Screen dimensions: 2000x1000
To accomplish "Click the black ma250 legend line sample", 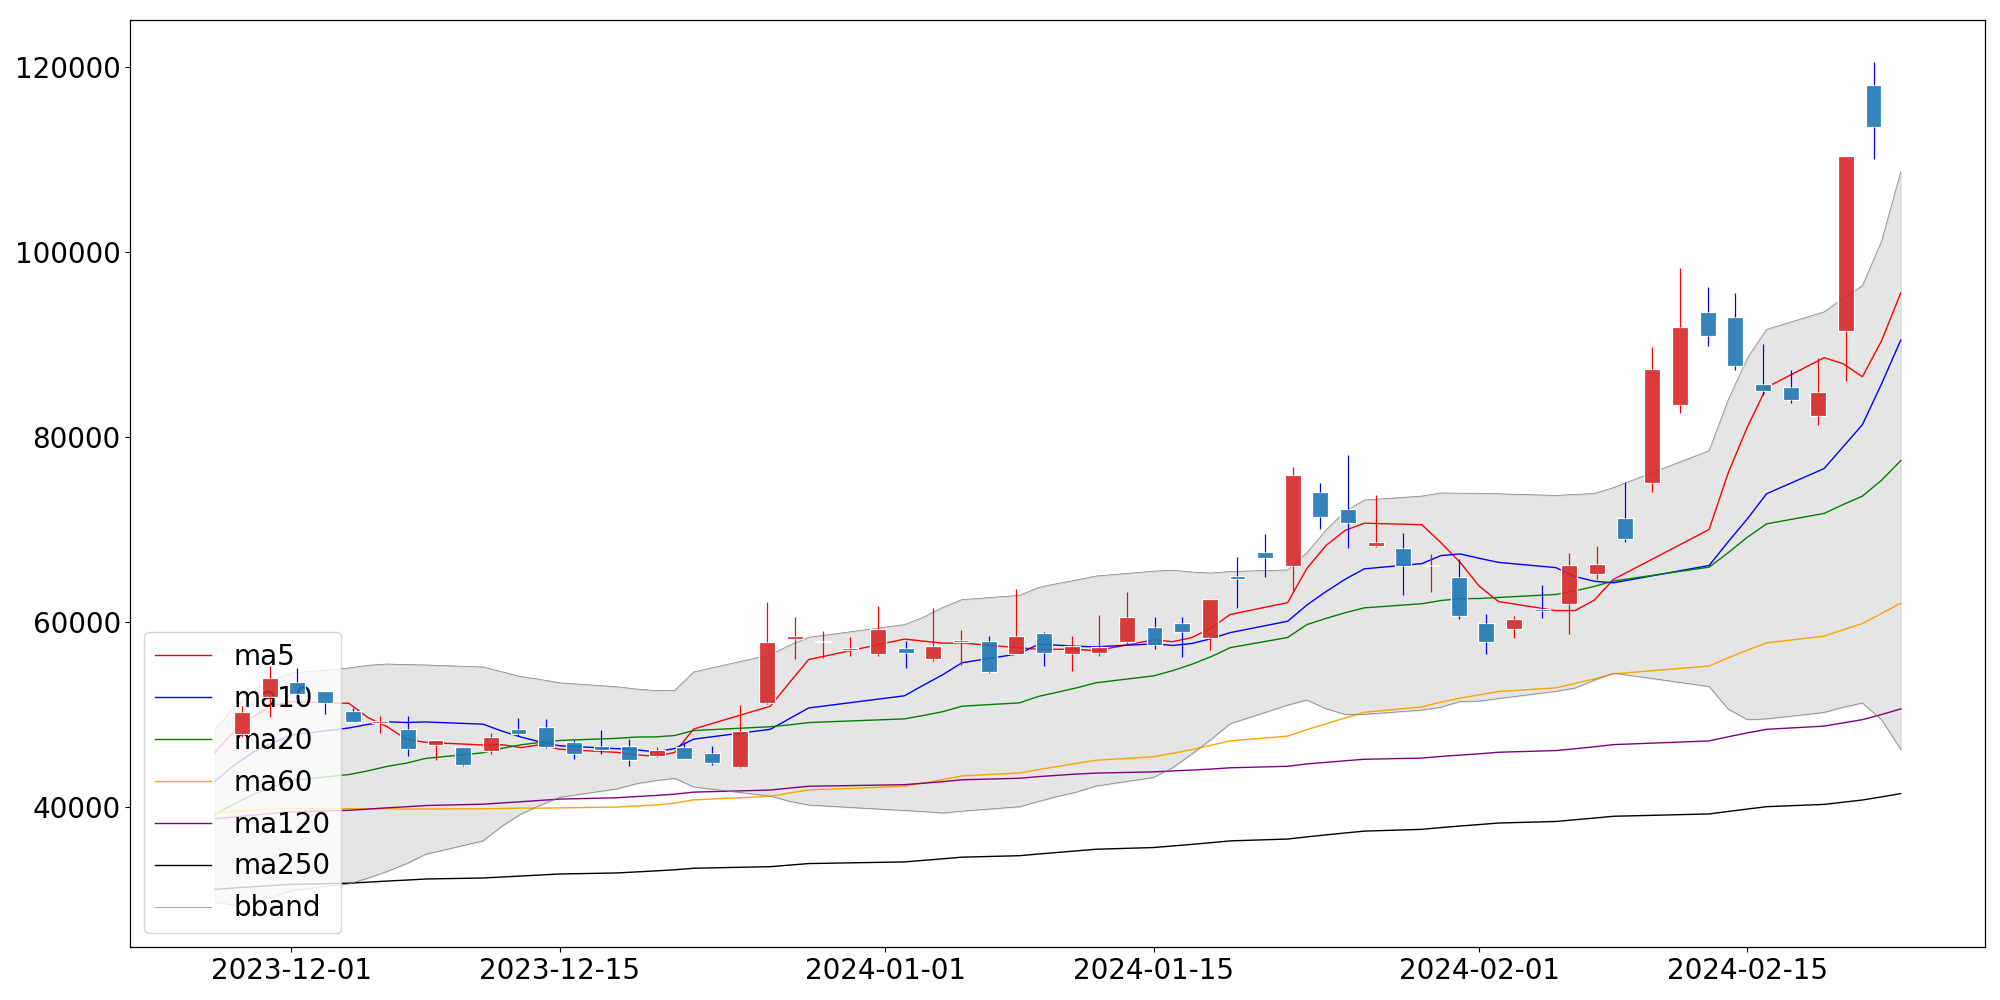I will click(x=184, y=865).
